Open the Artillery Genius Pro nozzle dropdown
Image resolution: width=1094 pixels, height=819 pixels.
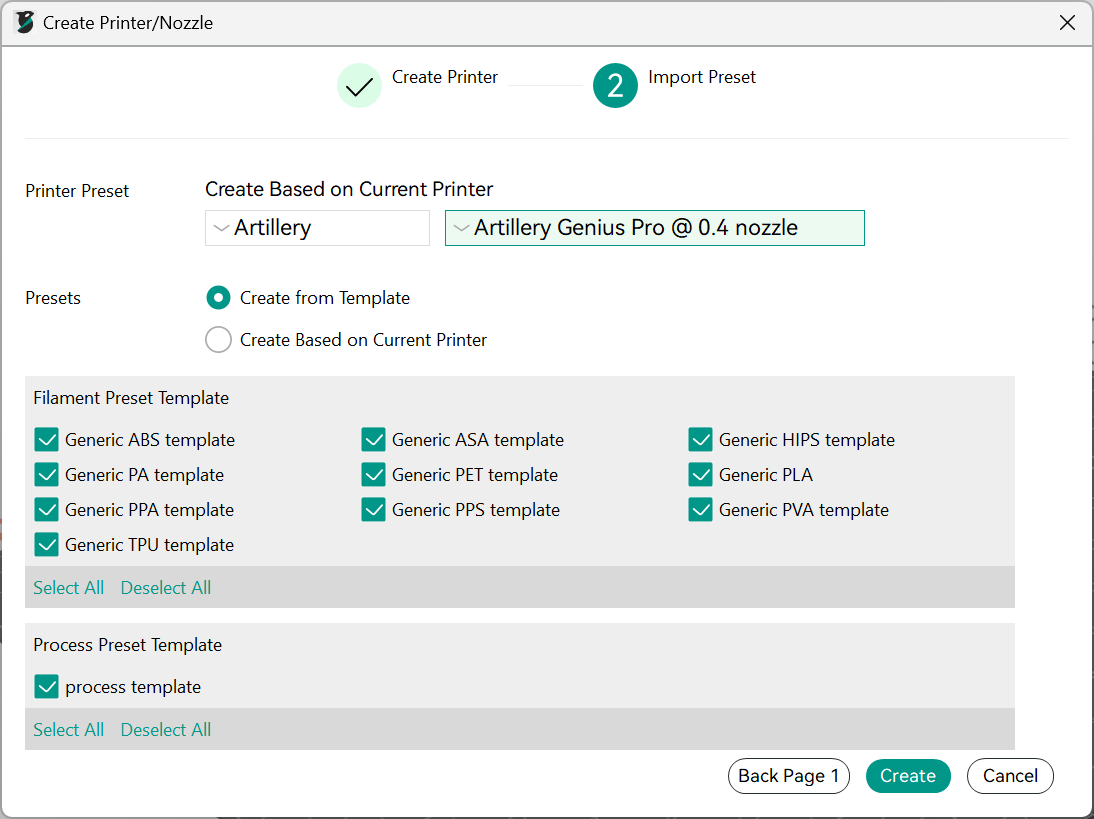tap(654, 227)
